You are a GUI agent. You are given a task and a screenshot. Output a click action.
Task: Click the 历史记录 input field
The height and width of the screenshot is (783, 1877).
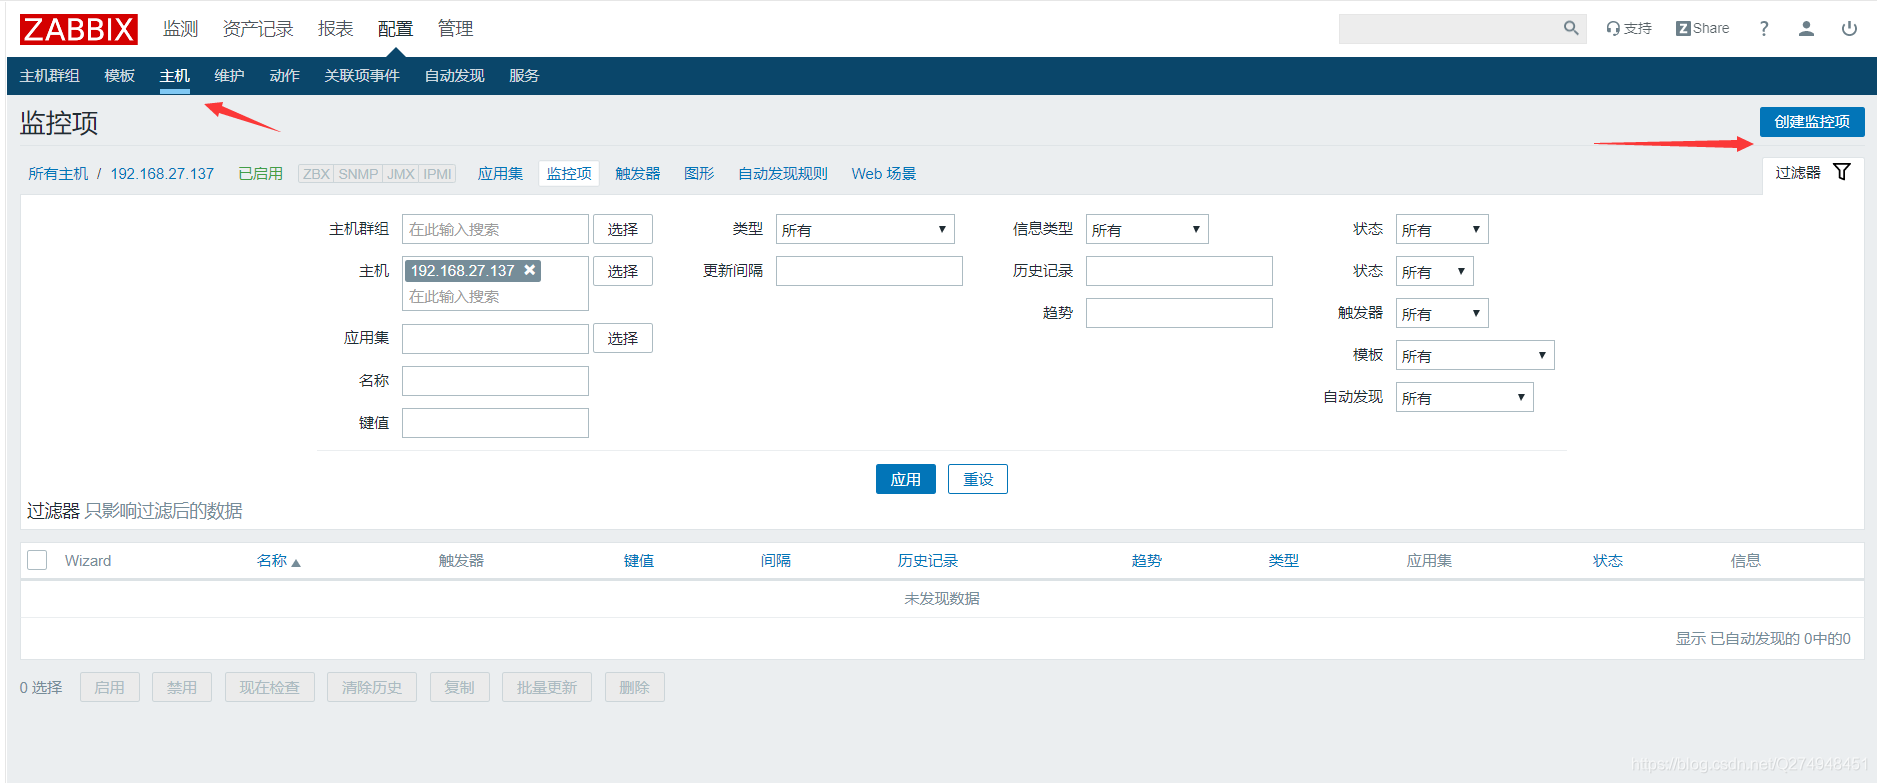[x=1179, y=271]
